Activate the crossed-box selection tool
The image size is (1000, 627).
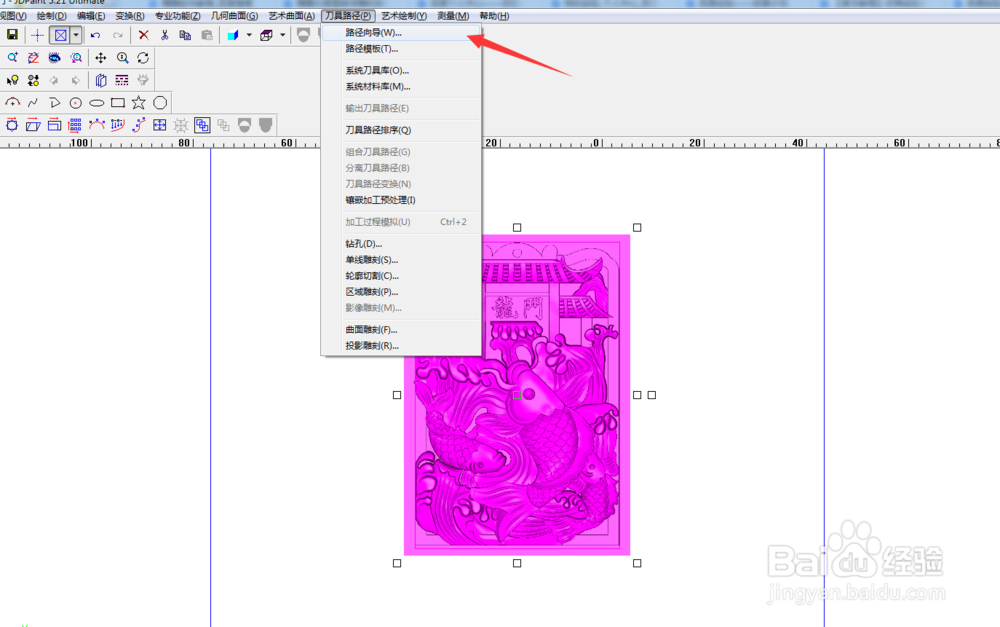(x=60, y=35)
